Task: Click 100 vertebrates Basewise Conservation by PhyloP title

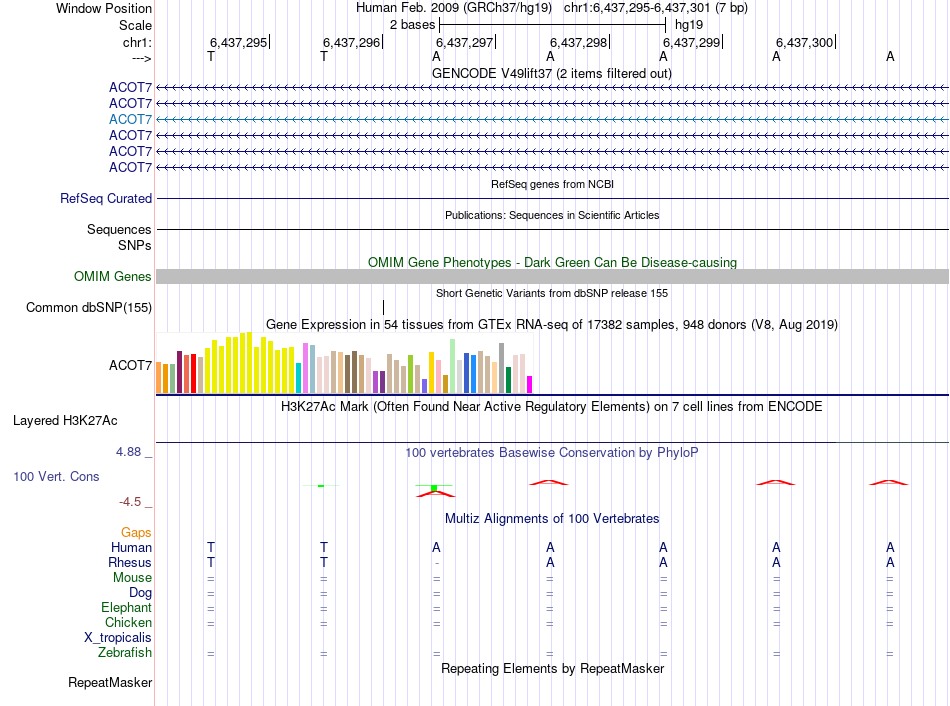Action: point(552,452)
